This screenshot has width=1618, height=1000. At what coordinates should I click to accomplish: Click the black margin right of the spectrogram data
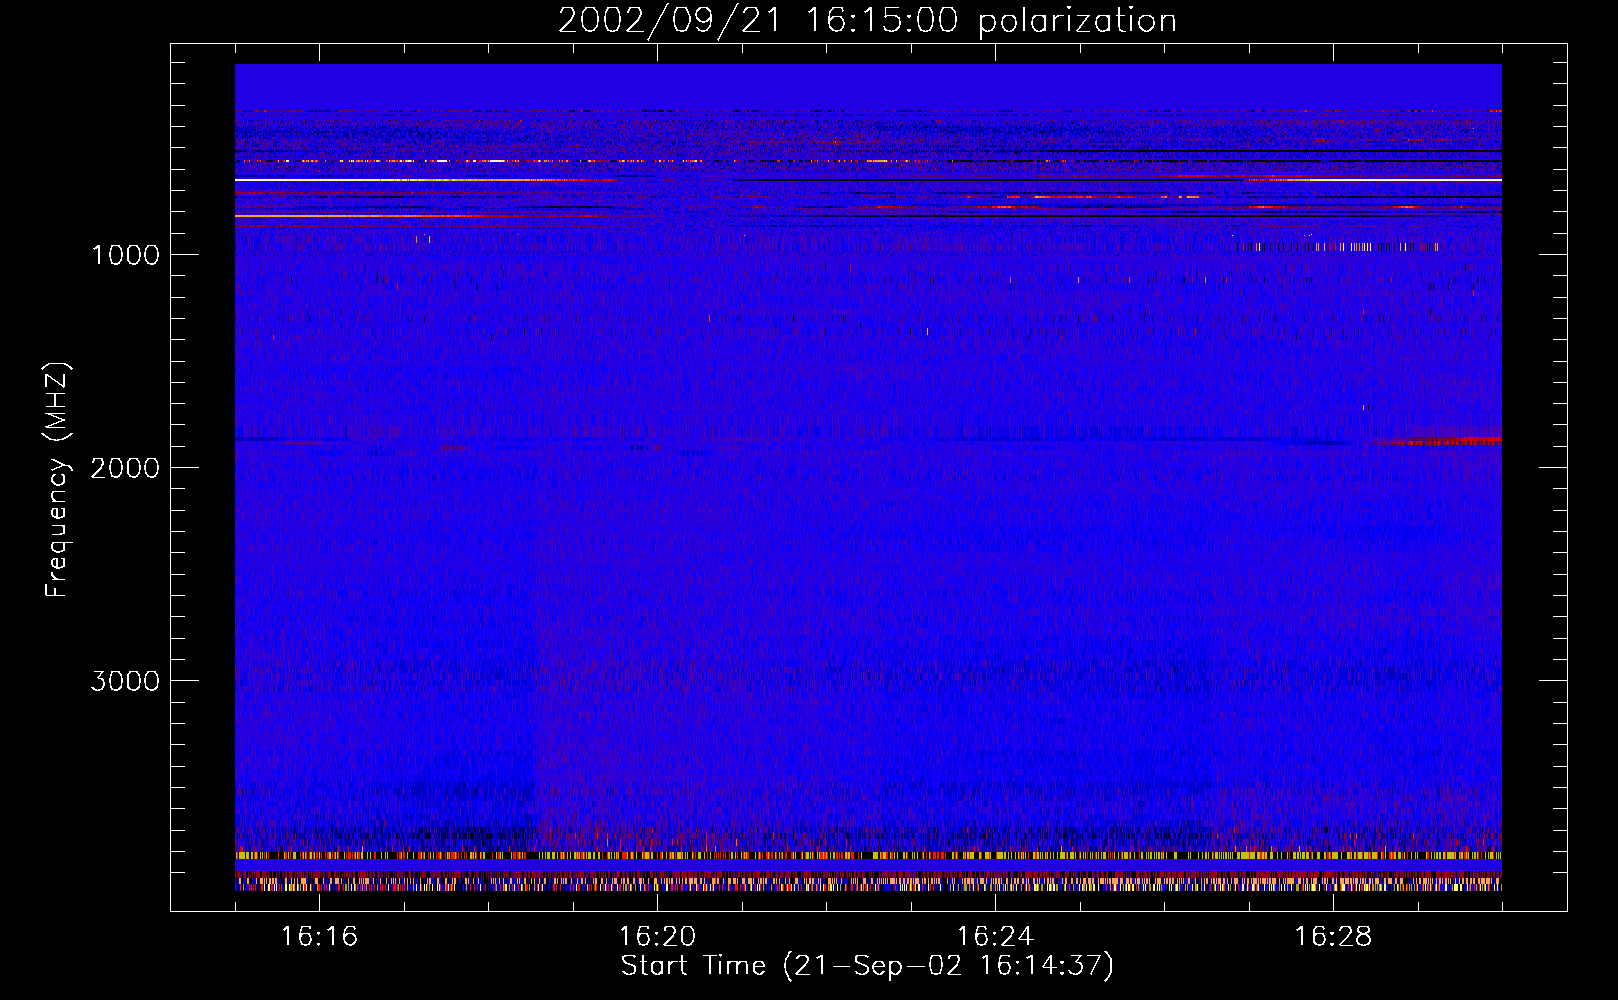pos(1534,480)
